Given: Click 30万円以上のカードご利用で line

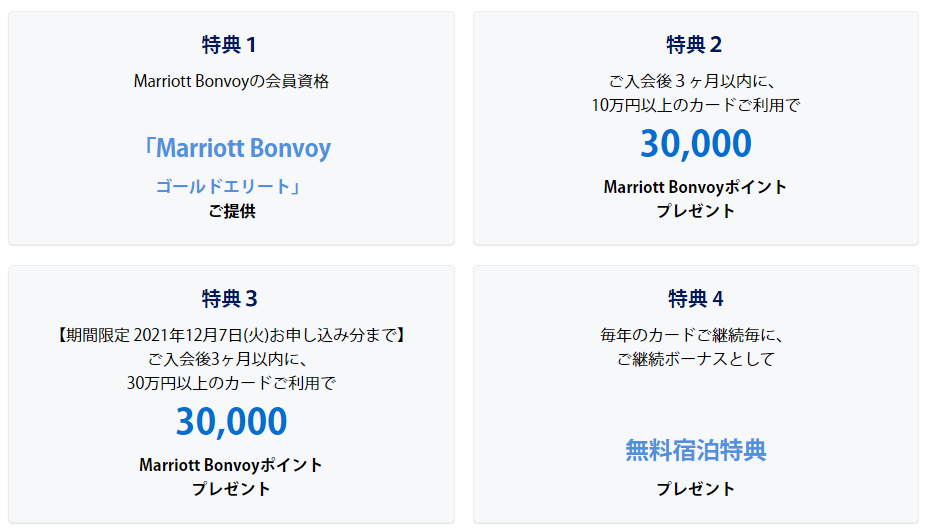Looking at the screenshot, I should coord(231,383).
